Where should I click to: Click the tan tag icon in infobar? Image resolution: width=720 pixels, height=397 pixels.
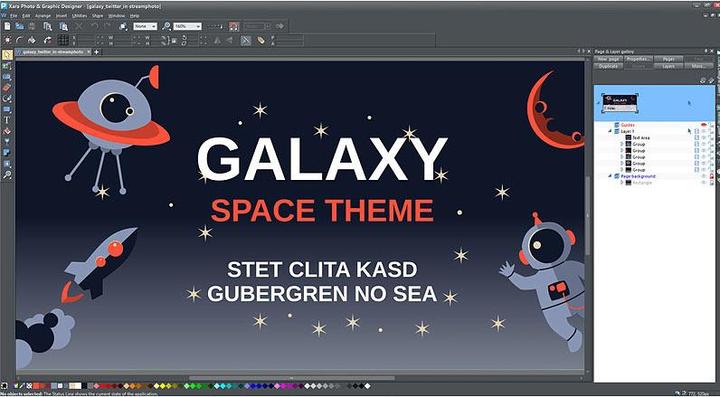click(x=261, y=40)
